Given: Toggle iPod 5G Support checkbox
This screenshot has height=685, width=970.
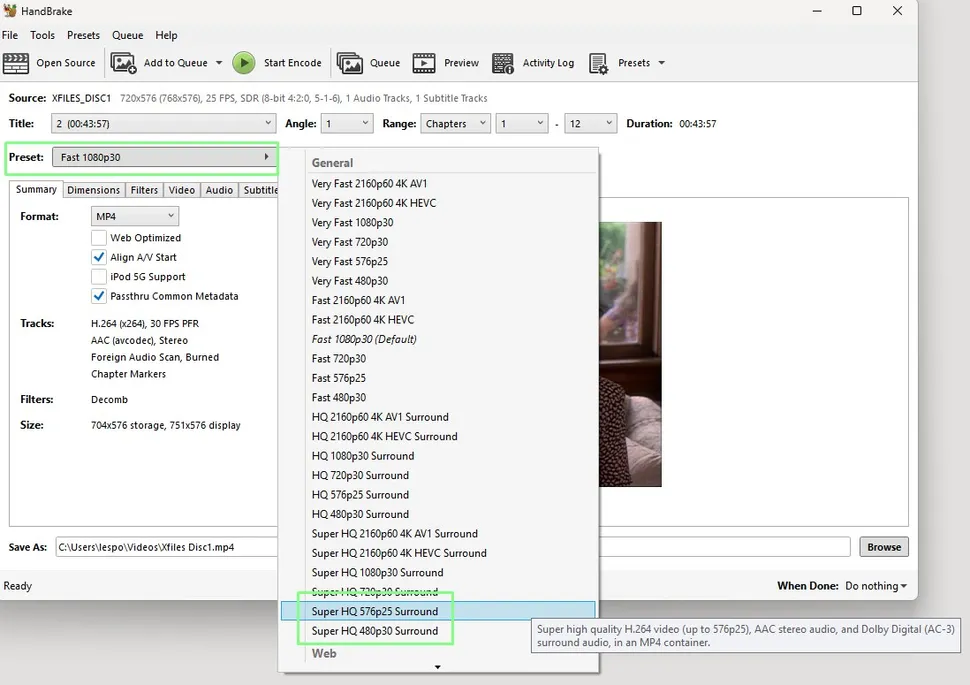Looking at the screenshot, I should (99, 277).
